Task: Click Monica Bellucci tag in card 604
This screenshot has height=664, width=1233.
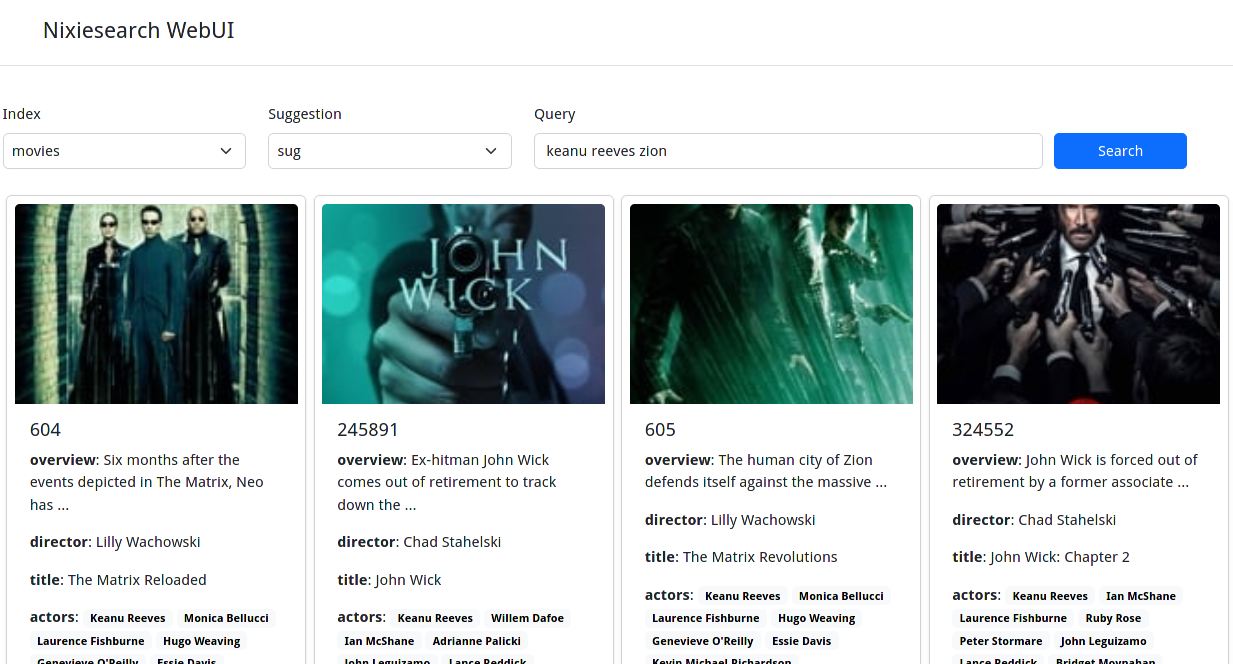Action: 226,618
